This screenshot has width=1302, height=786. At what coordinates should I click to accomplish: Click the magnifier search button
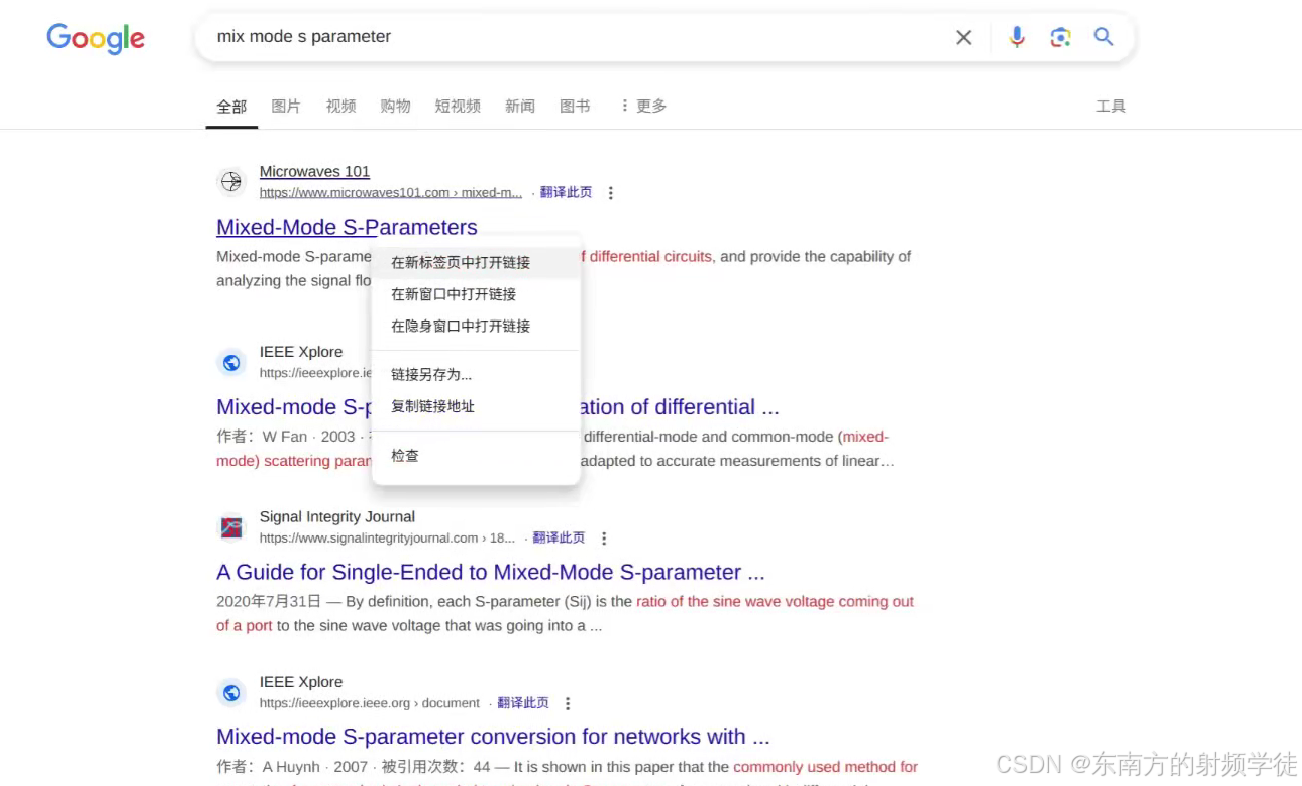coord(1103,37)
